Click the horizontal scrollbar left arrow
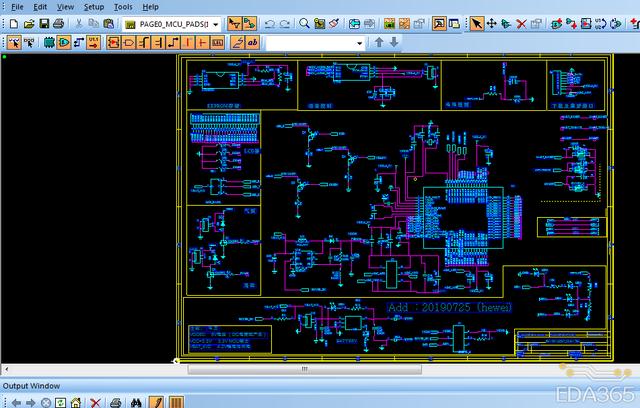Screen dimensions: 640x408 [x=6, y=369]
